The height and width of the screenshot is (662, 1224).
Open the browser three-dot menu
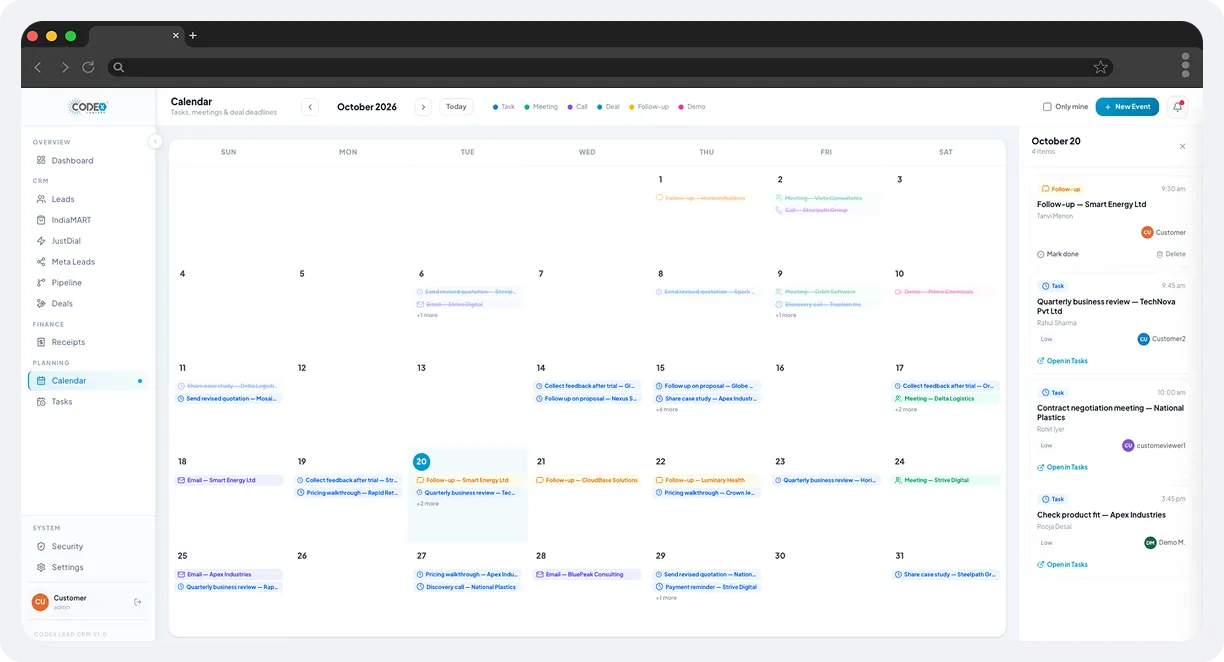[x=1185, y=65]
